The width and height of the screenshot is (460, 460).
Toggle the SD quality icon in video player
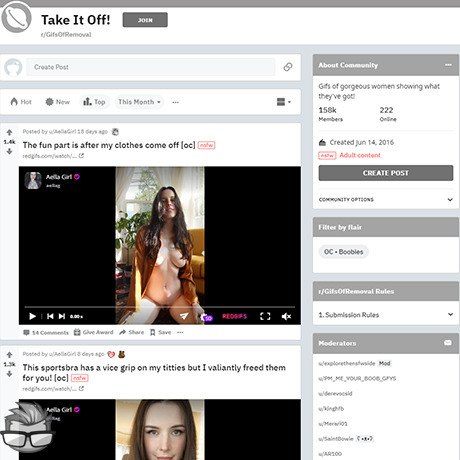point(206,317)
